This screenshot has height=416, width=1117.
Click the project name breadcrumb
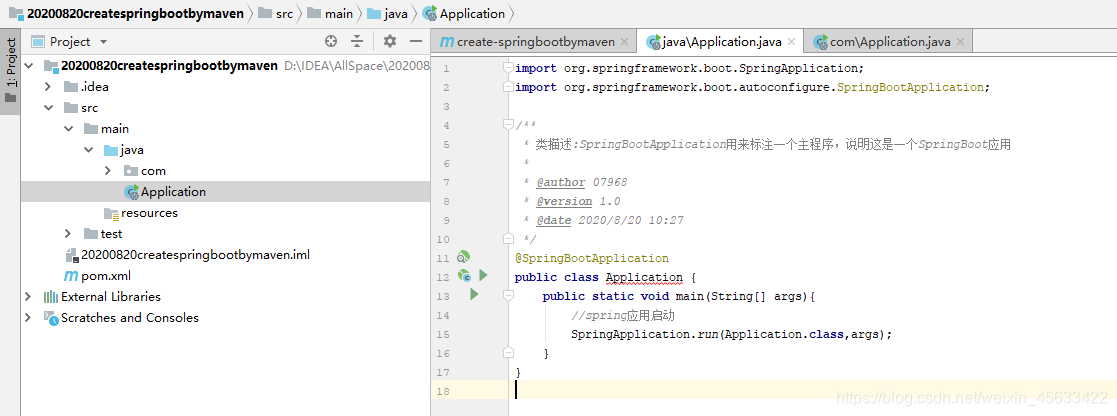[x=125, y=14]
